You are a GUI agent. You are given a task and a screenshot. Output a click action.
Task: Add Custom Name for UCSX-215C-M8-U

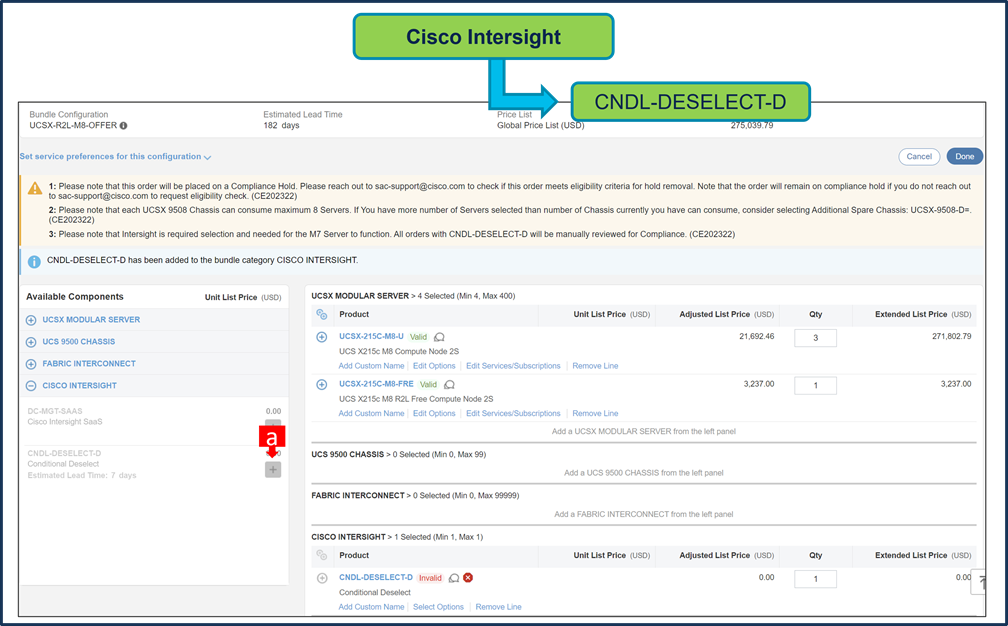[372, 366]
